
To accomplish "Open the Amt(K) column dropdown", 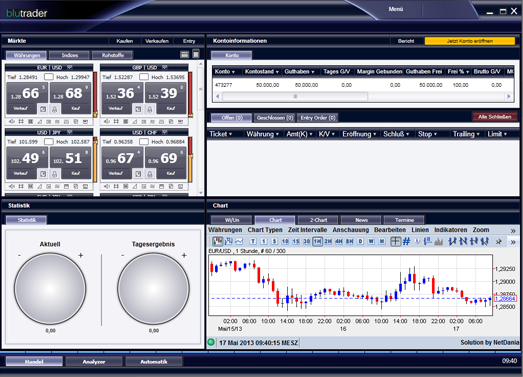I will click(311, 134).
